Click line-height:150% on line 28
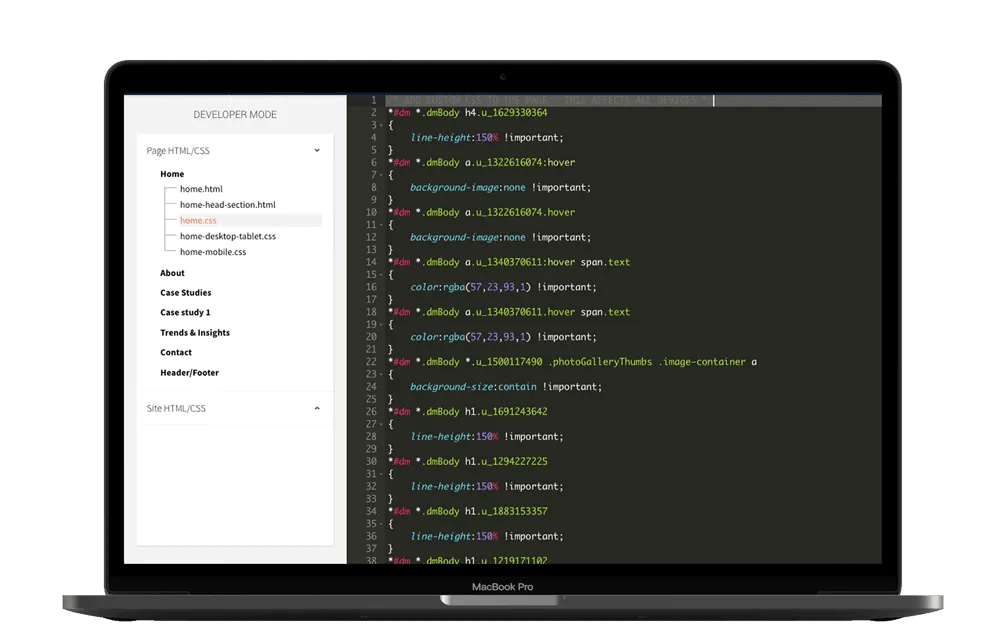The width and height of the screenshot is (1000, 624). click(x=454, y=436)
